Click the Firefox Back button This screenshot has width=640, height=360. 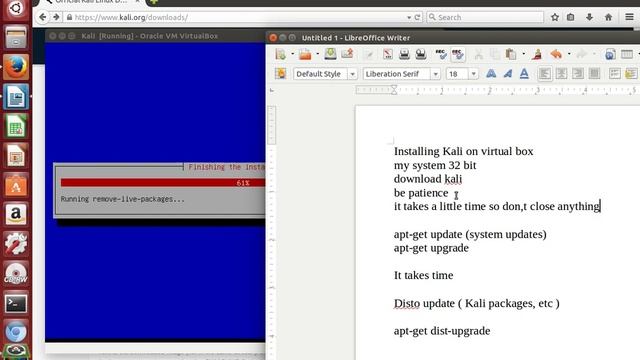(x=42, y=17)
